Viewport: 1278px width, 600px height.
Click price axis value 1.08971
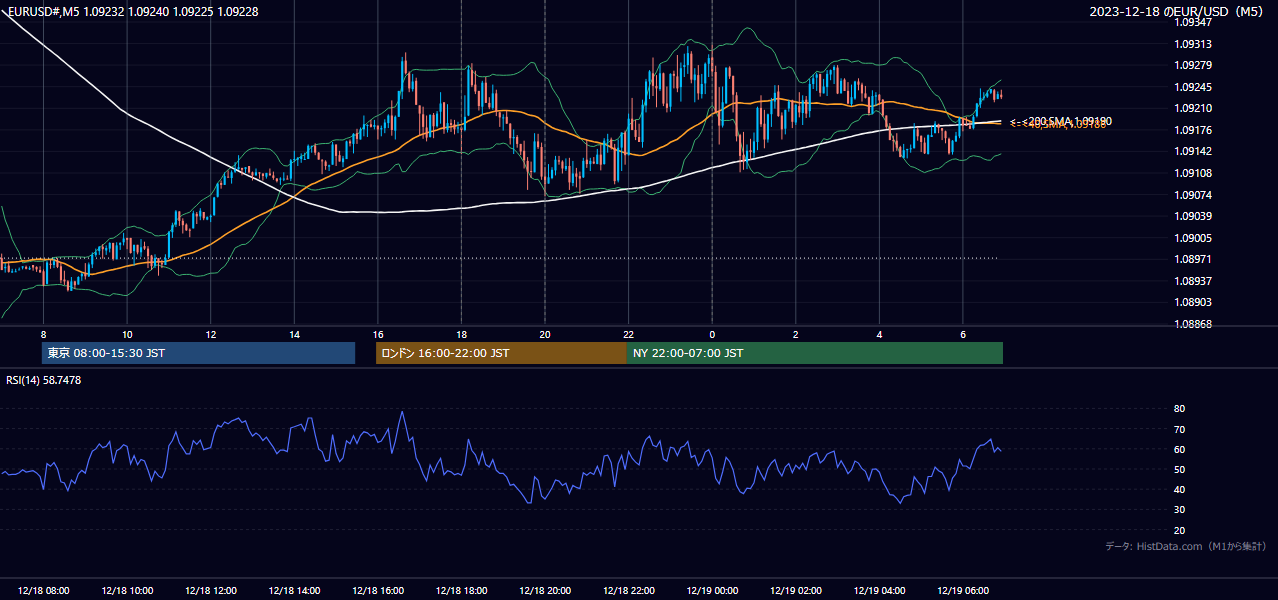click(x=1192, y=259)
